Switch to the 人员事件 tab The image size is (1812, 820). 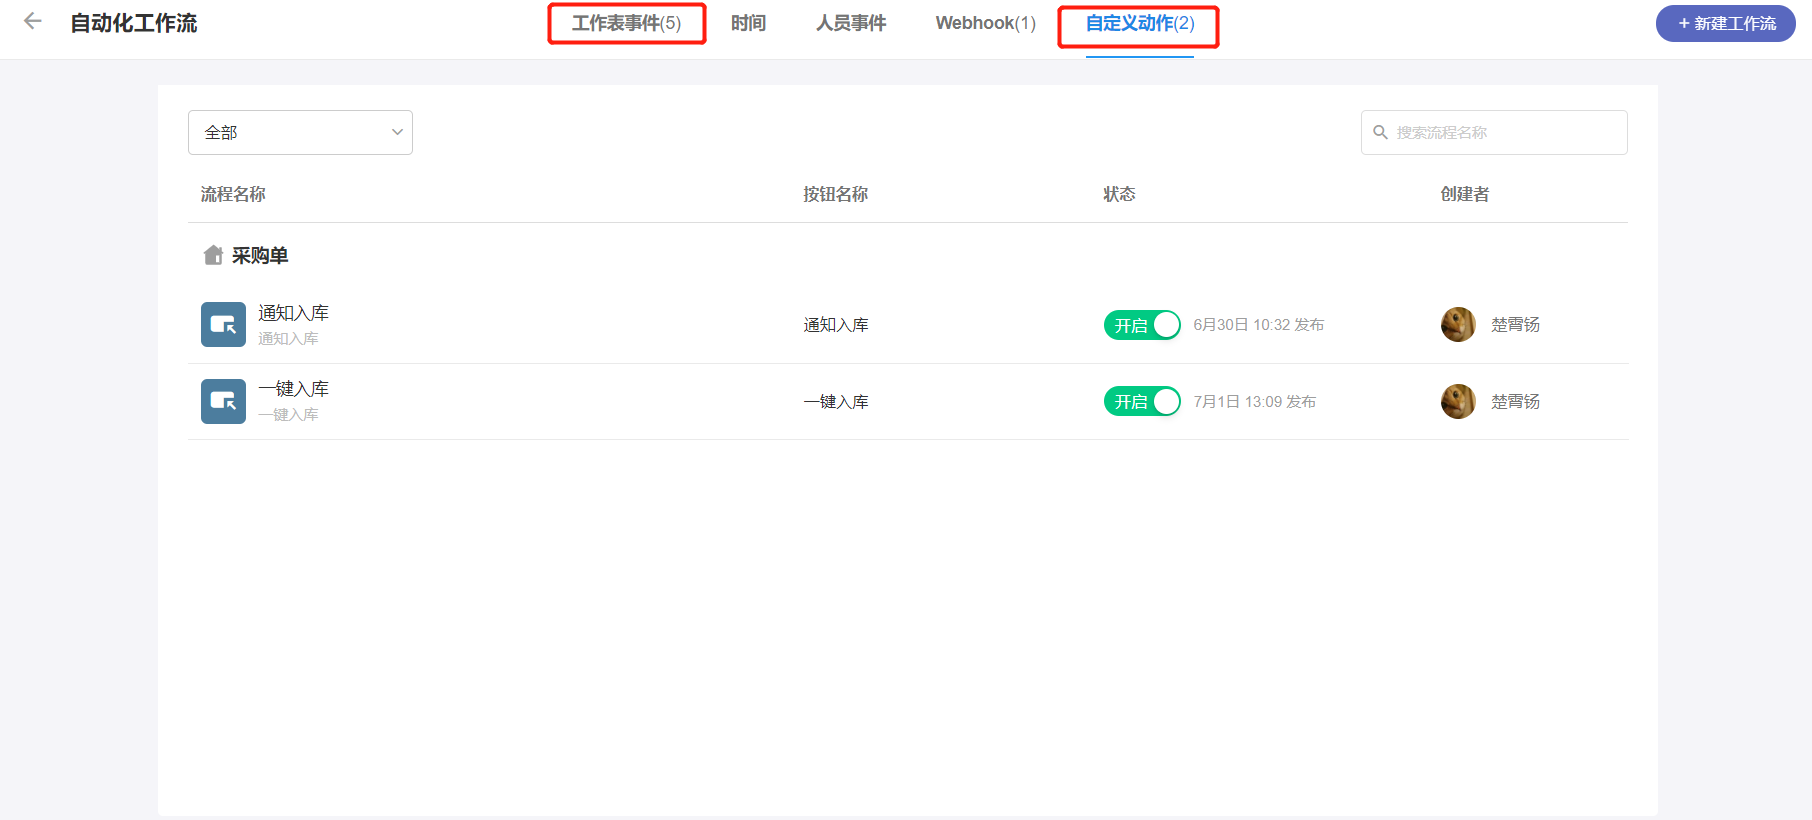851,23
